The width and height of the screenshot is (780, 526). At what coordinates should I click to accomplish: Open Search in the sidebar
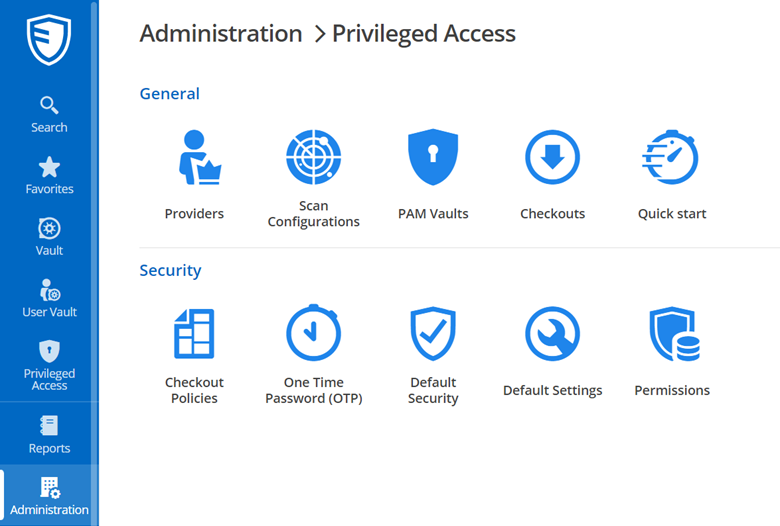coord(49,114)
